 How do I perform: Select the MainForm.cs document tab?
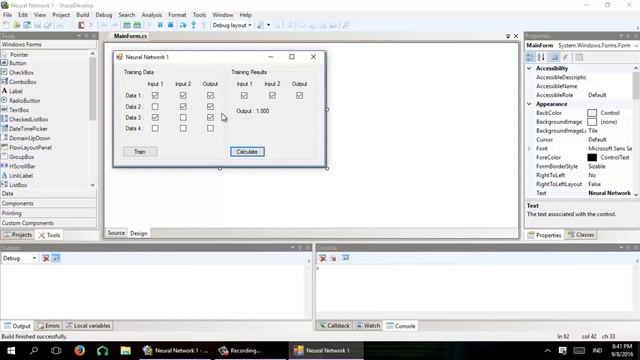(x=130, y=36)
